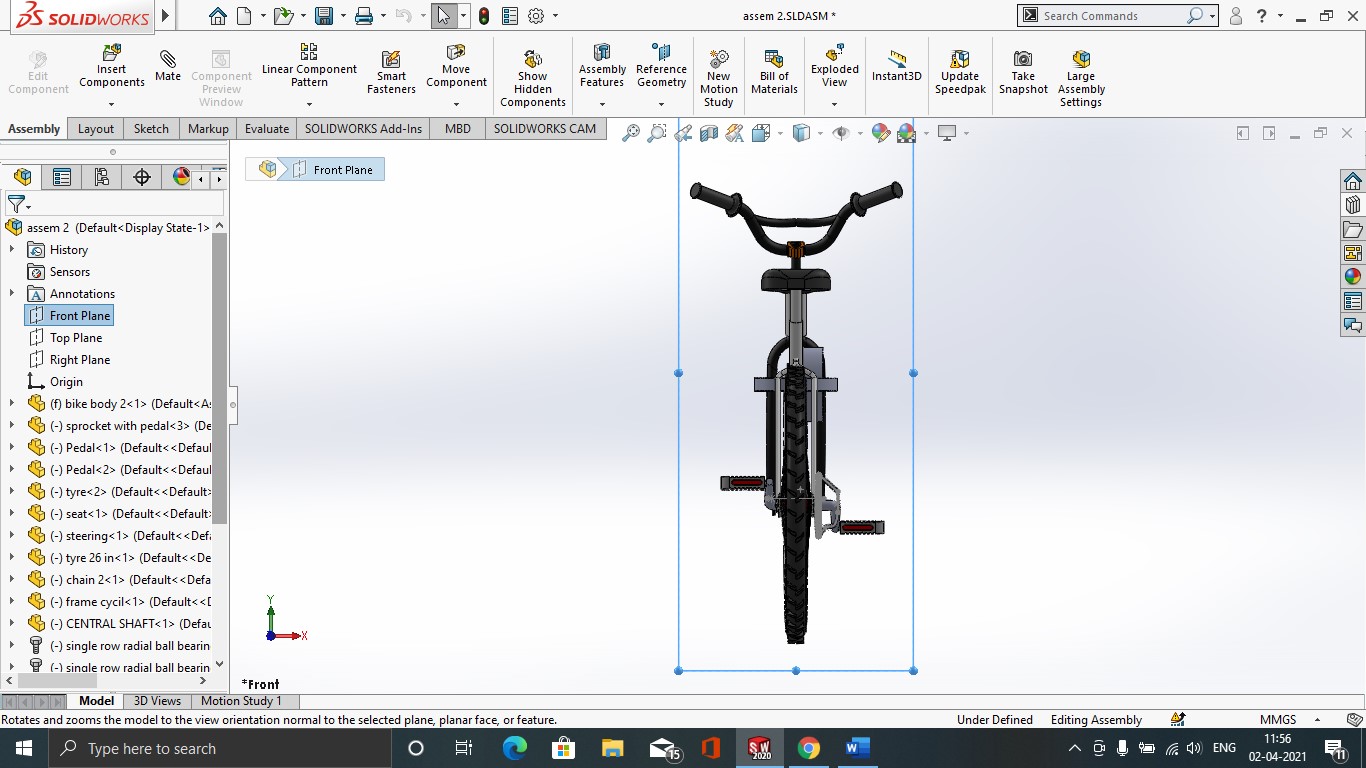Toggle the Section View tool
The width and height of the screenshot is (1366, 768).
click(x=709, y=133)
